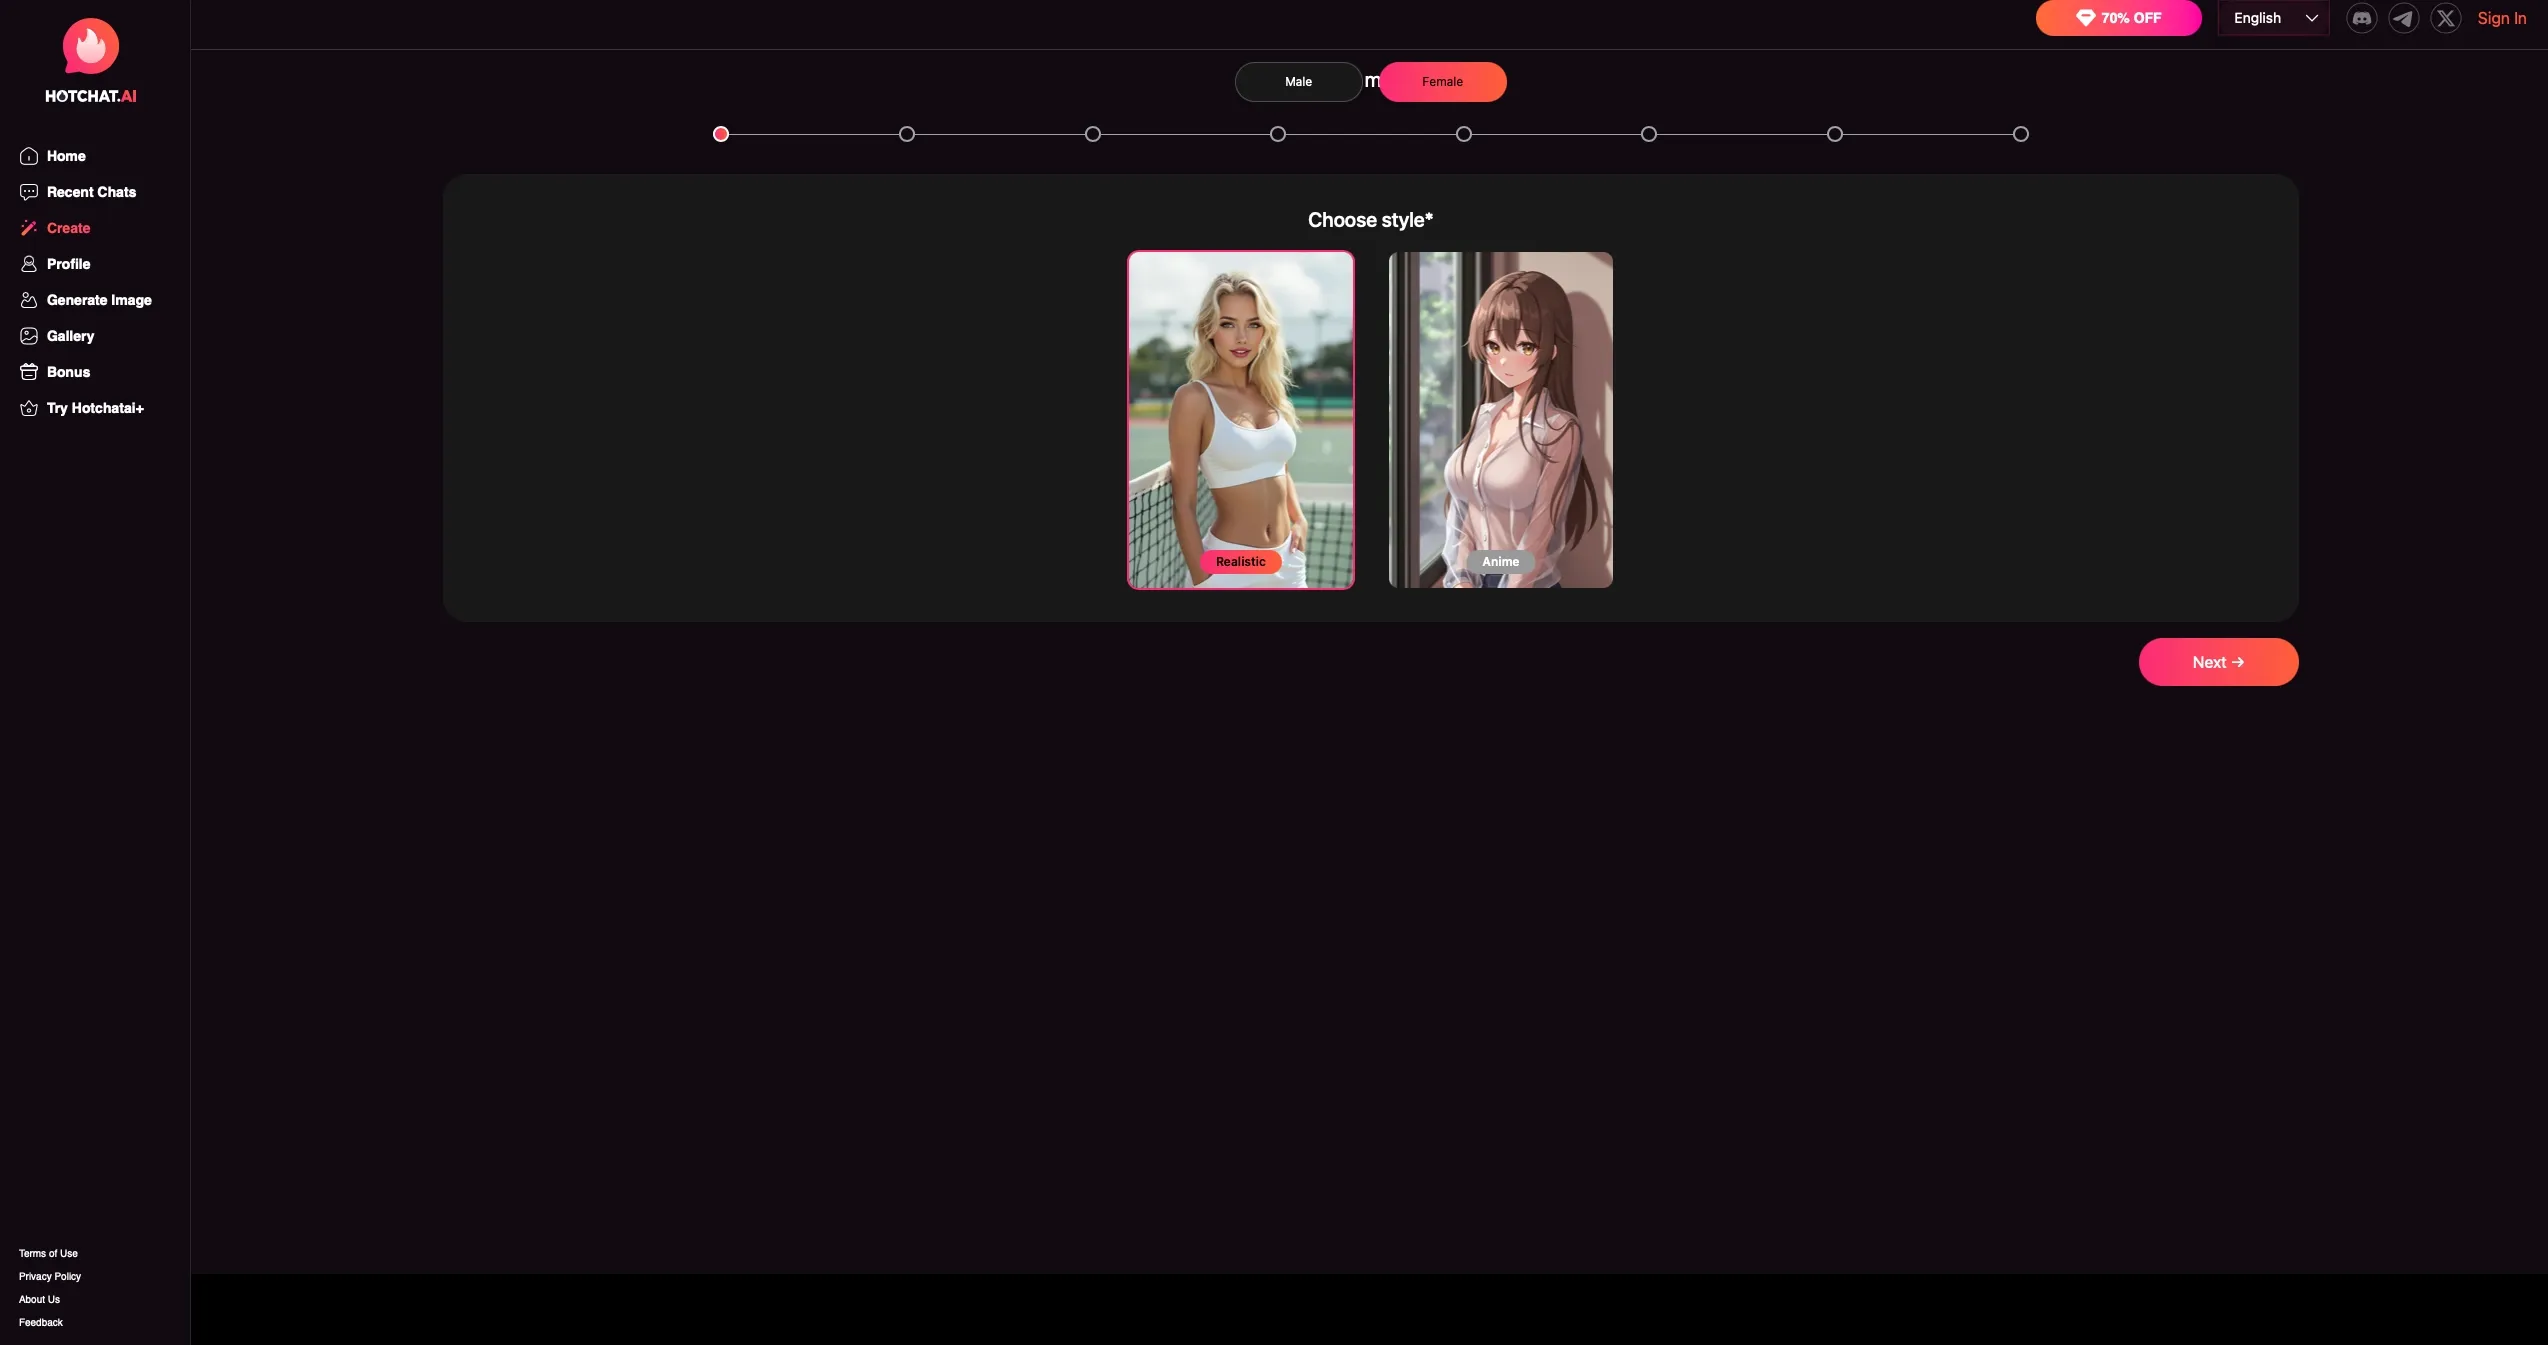Click the first active step marker
The width and height of the screenshot is (2548, 1345).
point(721,134)
